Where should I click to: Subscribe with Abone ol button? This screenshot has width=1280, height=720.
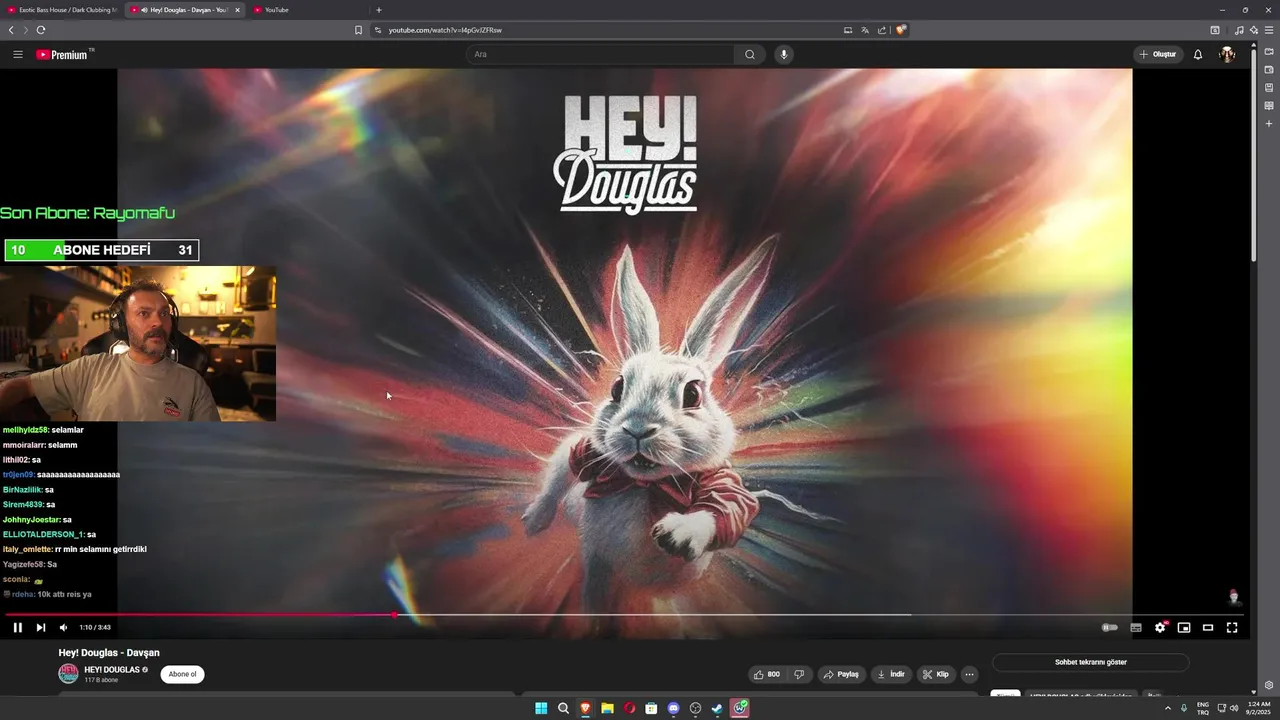(x=182, y=674)
